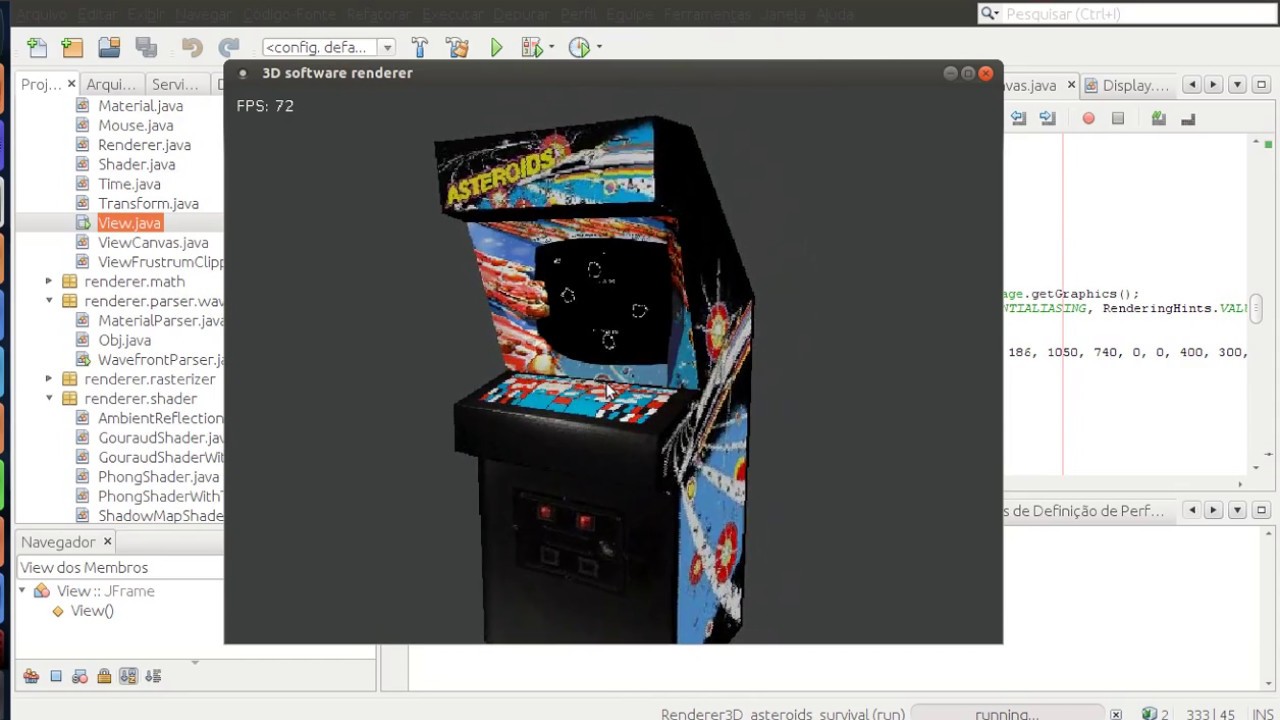Click the editor uncomment lines icon

click(x=1188, y=118)
